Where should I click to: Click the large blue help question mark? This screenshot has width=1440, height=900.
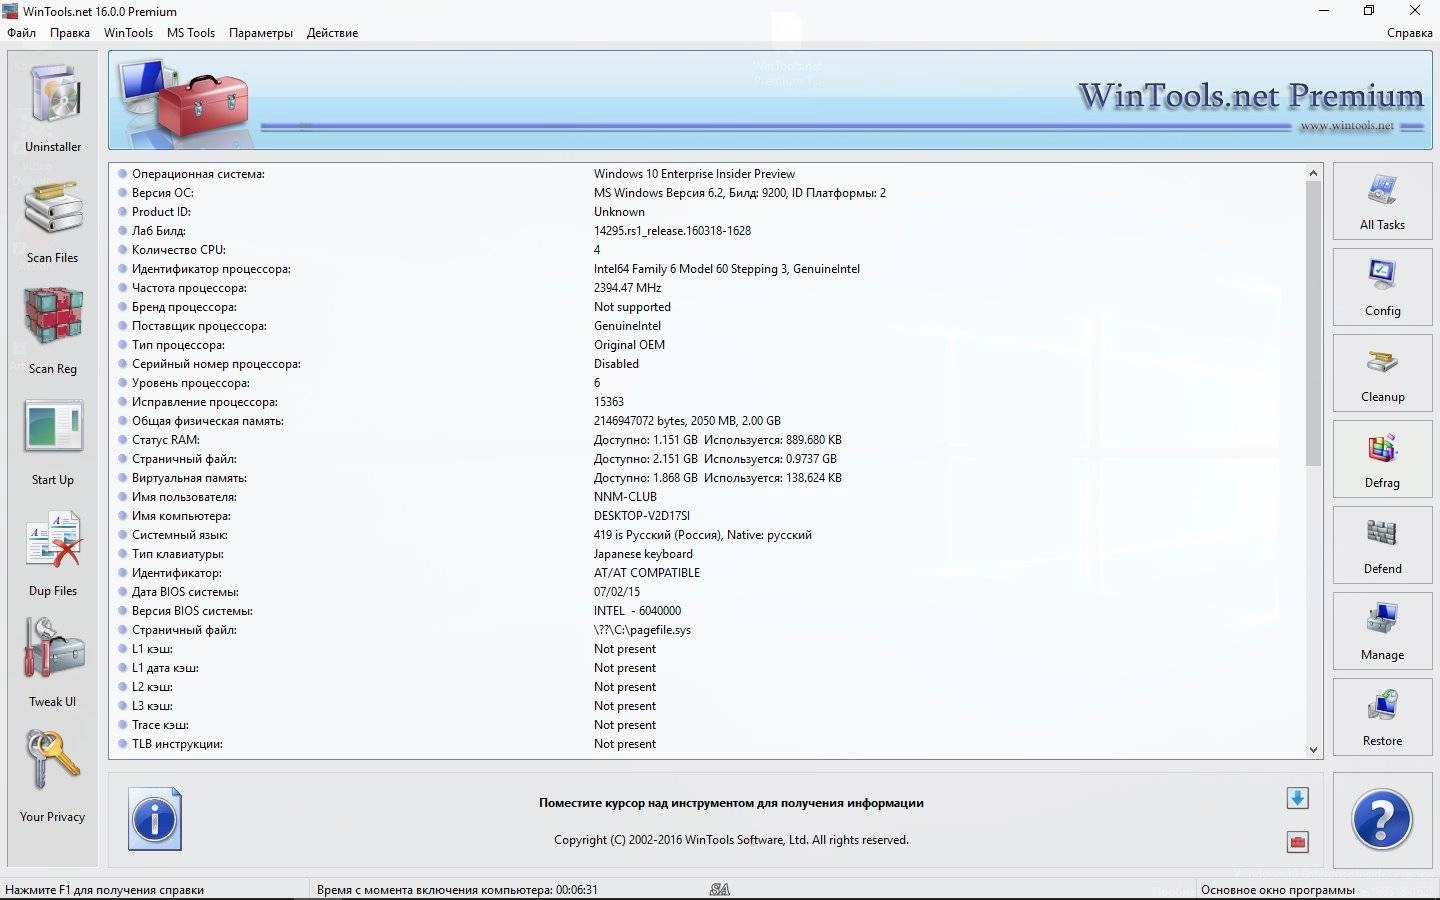coord(1382,820)
